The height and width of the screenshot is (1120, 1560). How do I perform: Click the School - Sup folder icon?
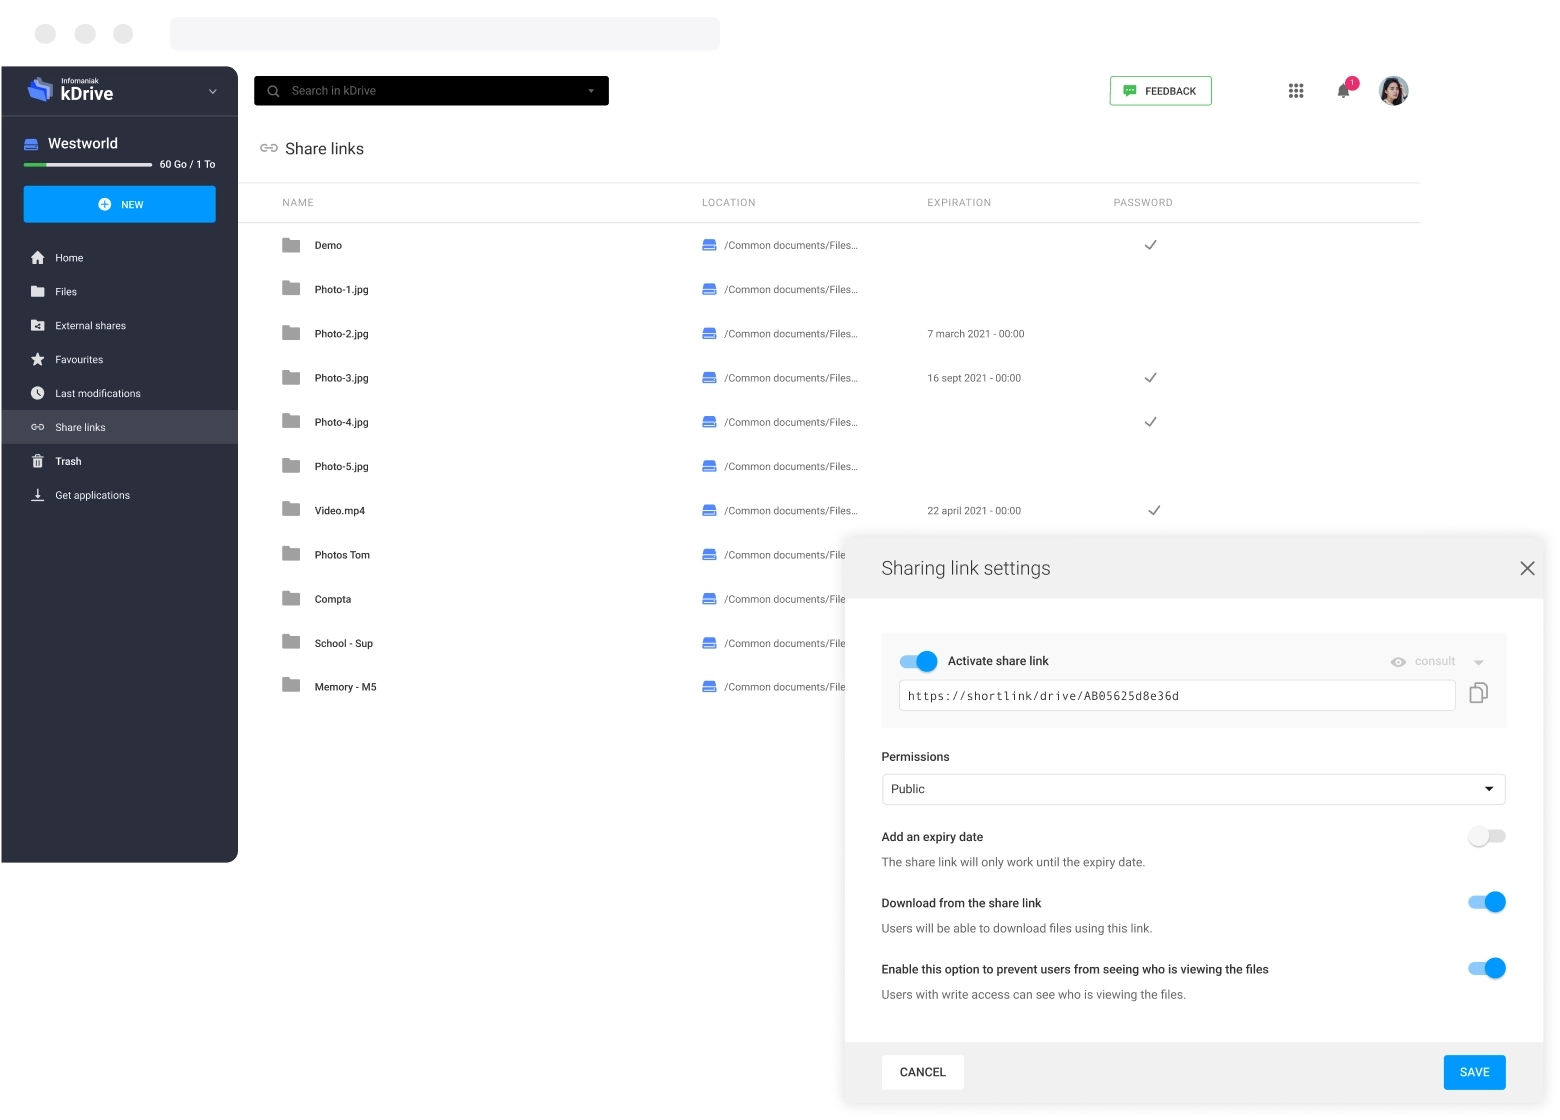pyautogui.click(x=291, y=642)
